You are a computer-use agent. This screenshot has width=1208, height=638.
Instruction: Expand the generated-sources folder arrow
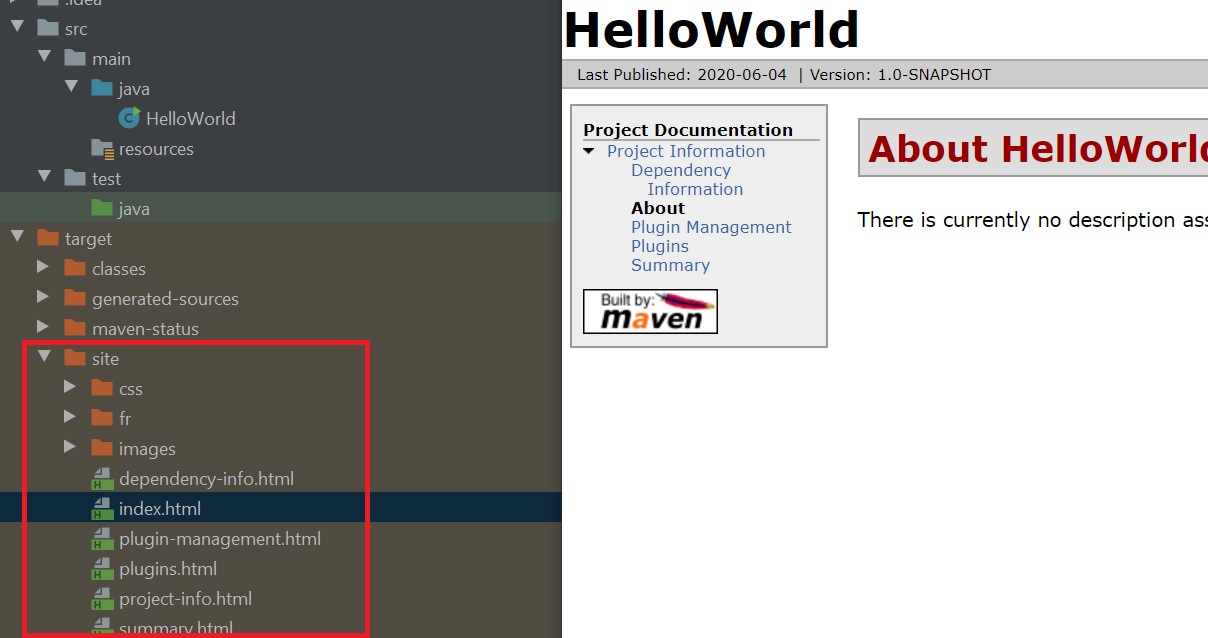[x=43, y=298]
